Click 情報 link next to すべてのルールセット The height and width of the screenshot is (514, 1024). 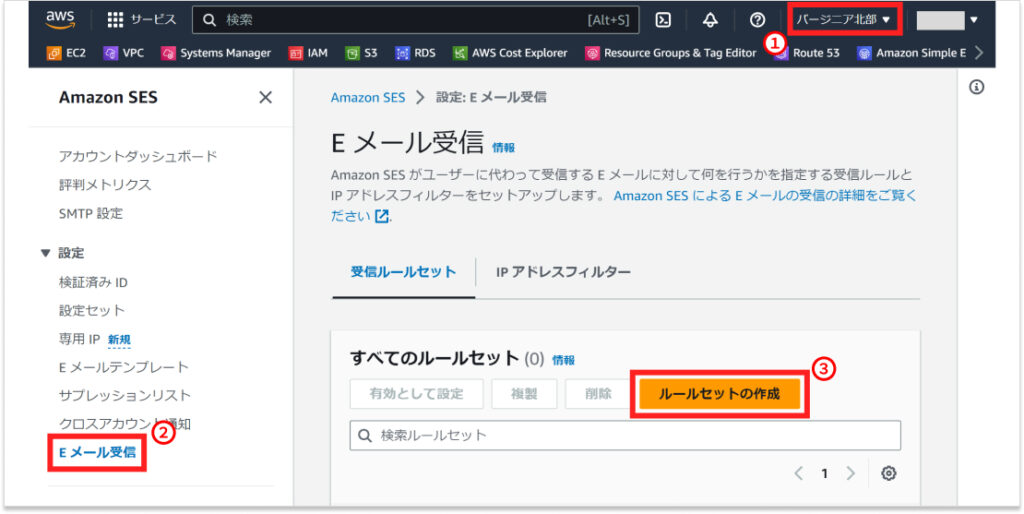coord(564,360)
